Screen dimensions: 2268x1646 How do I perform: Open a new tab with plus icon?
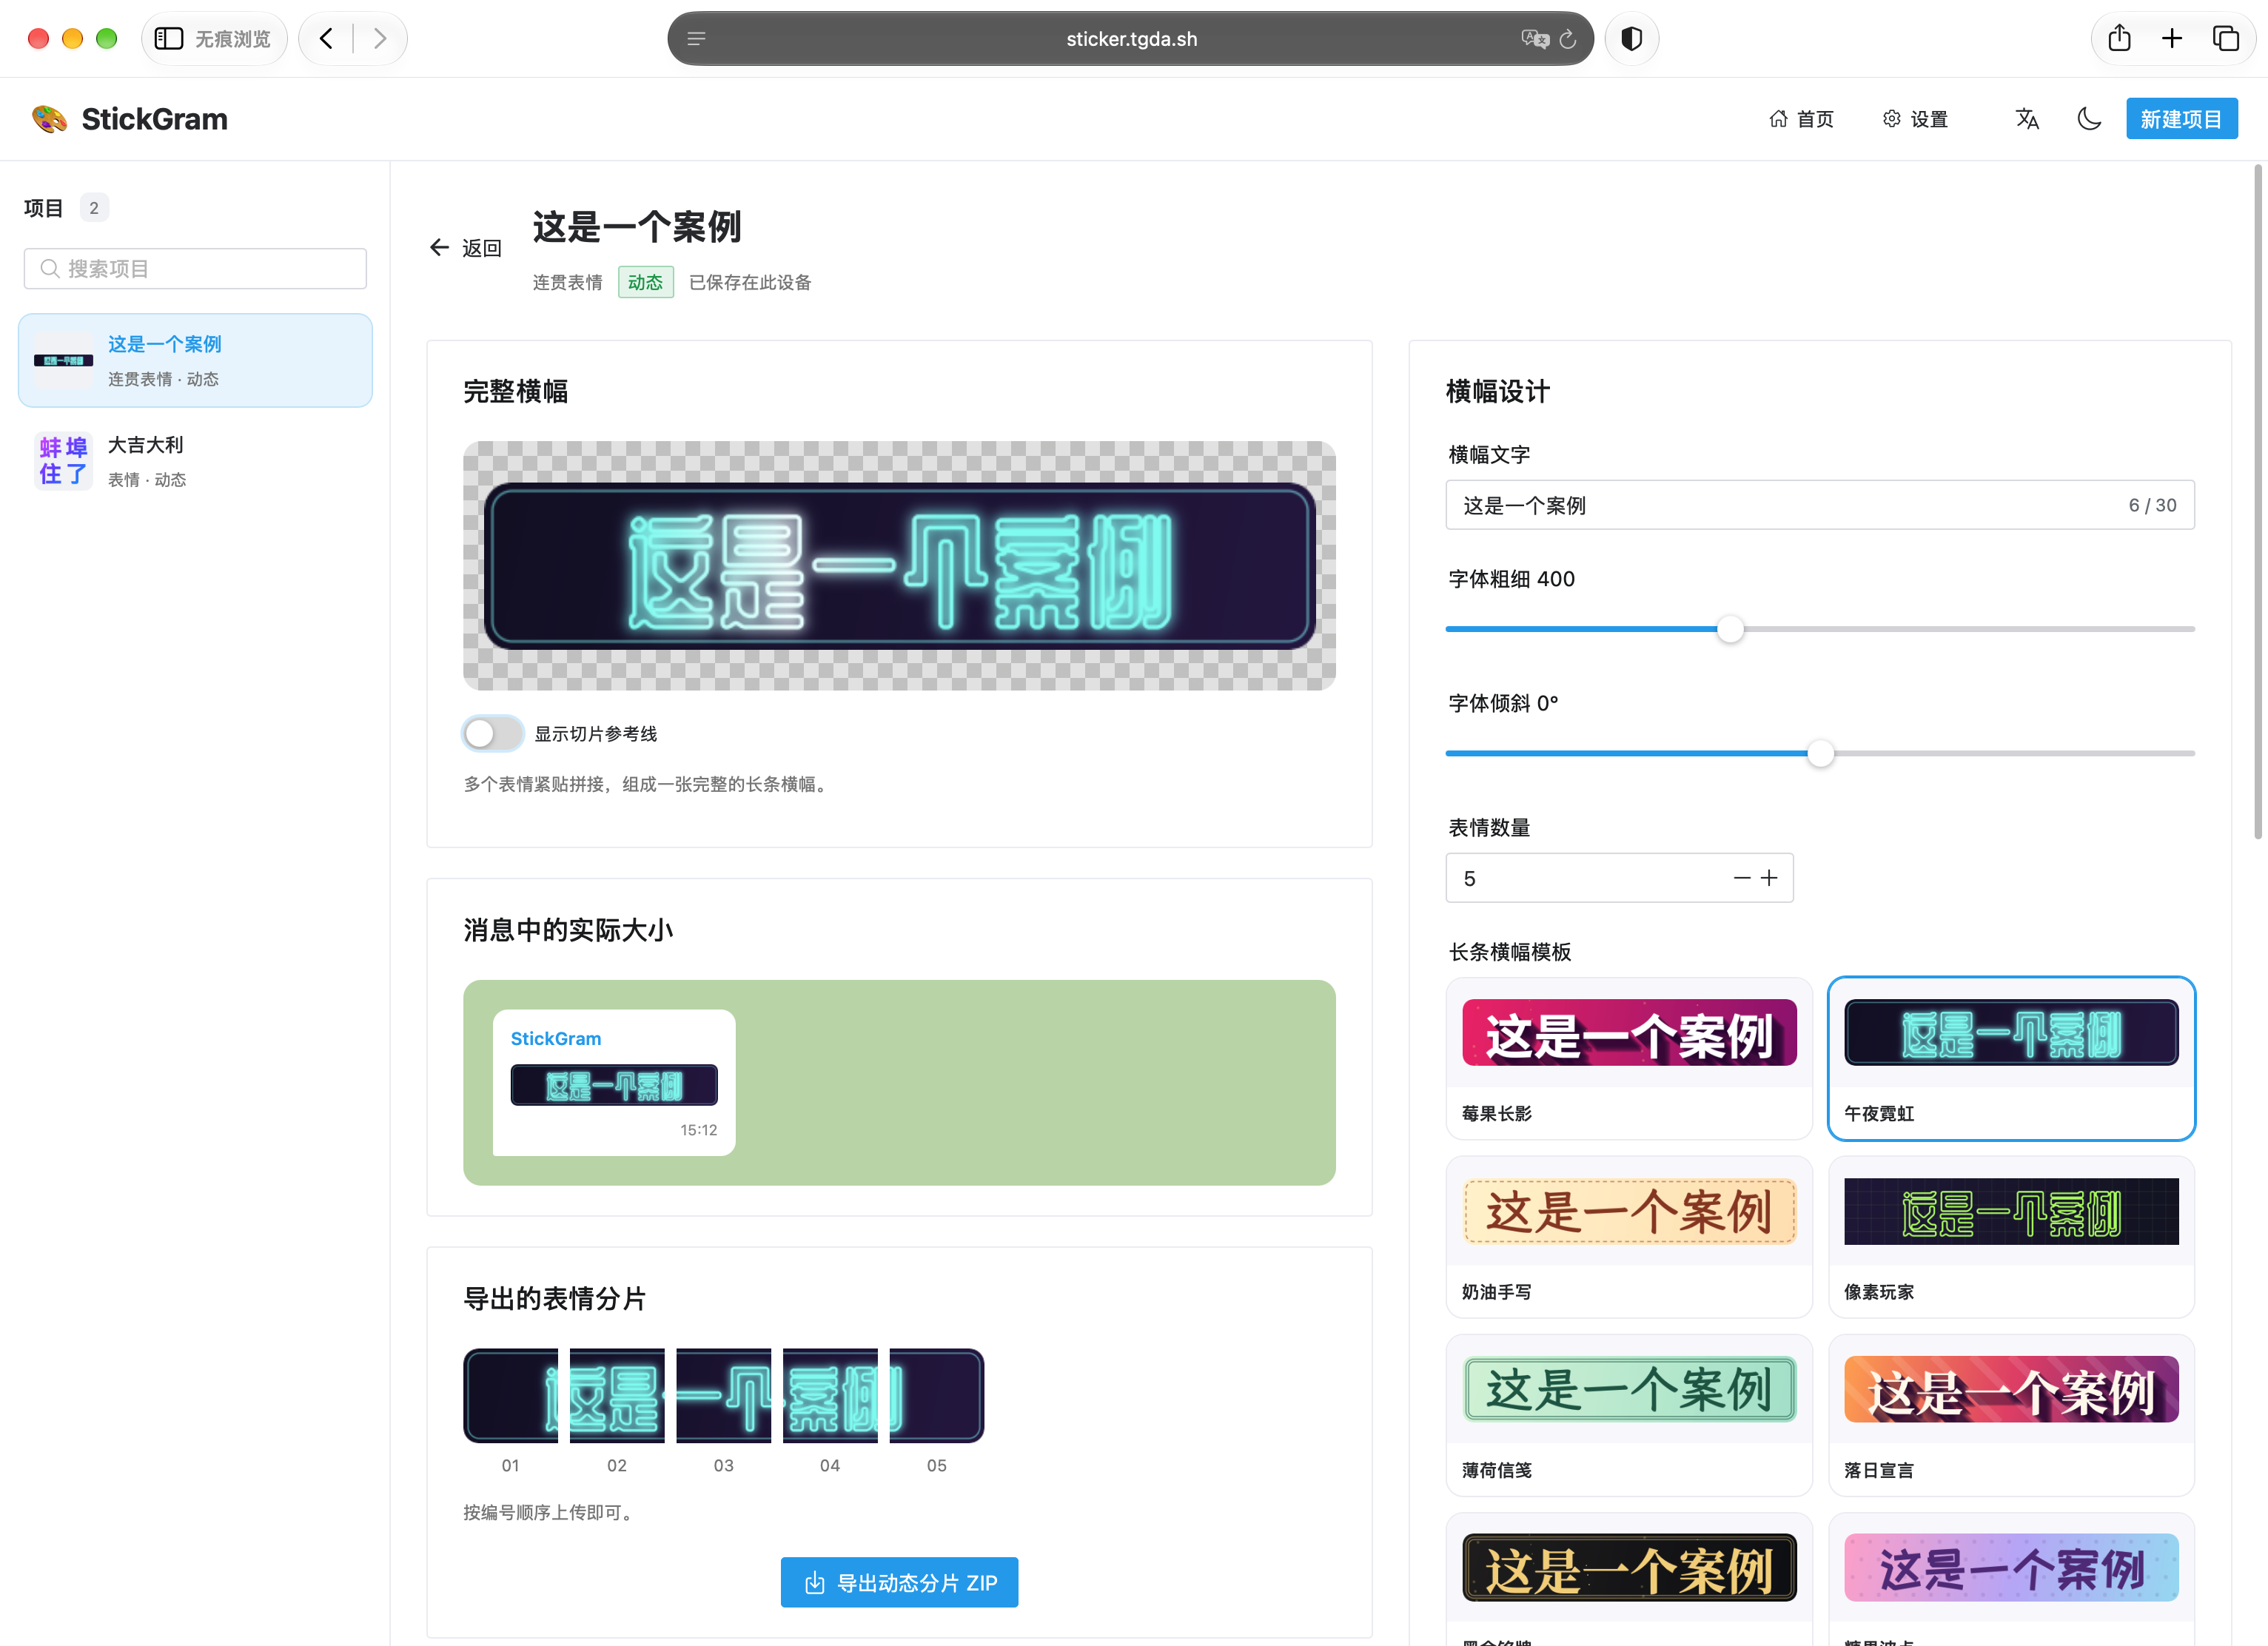[x=2172, y=39]
